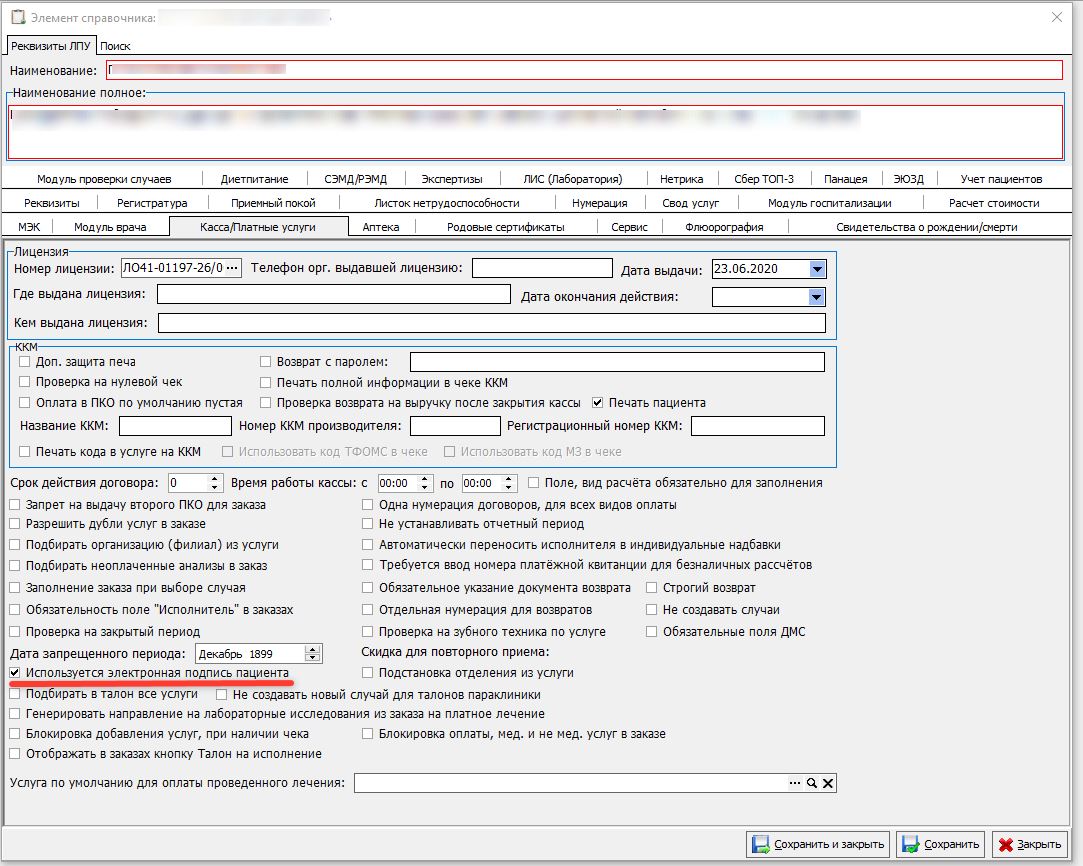Expand the Дата окончания действия dropdown
The image size is (1083, 866).
[x=816, y=298]
